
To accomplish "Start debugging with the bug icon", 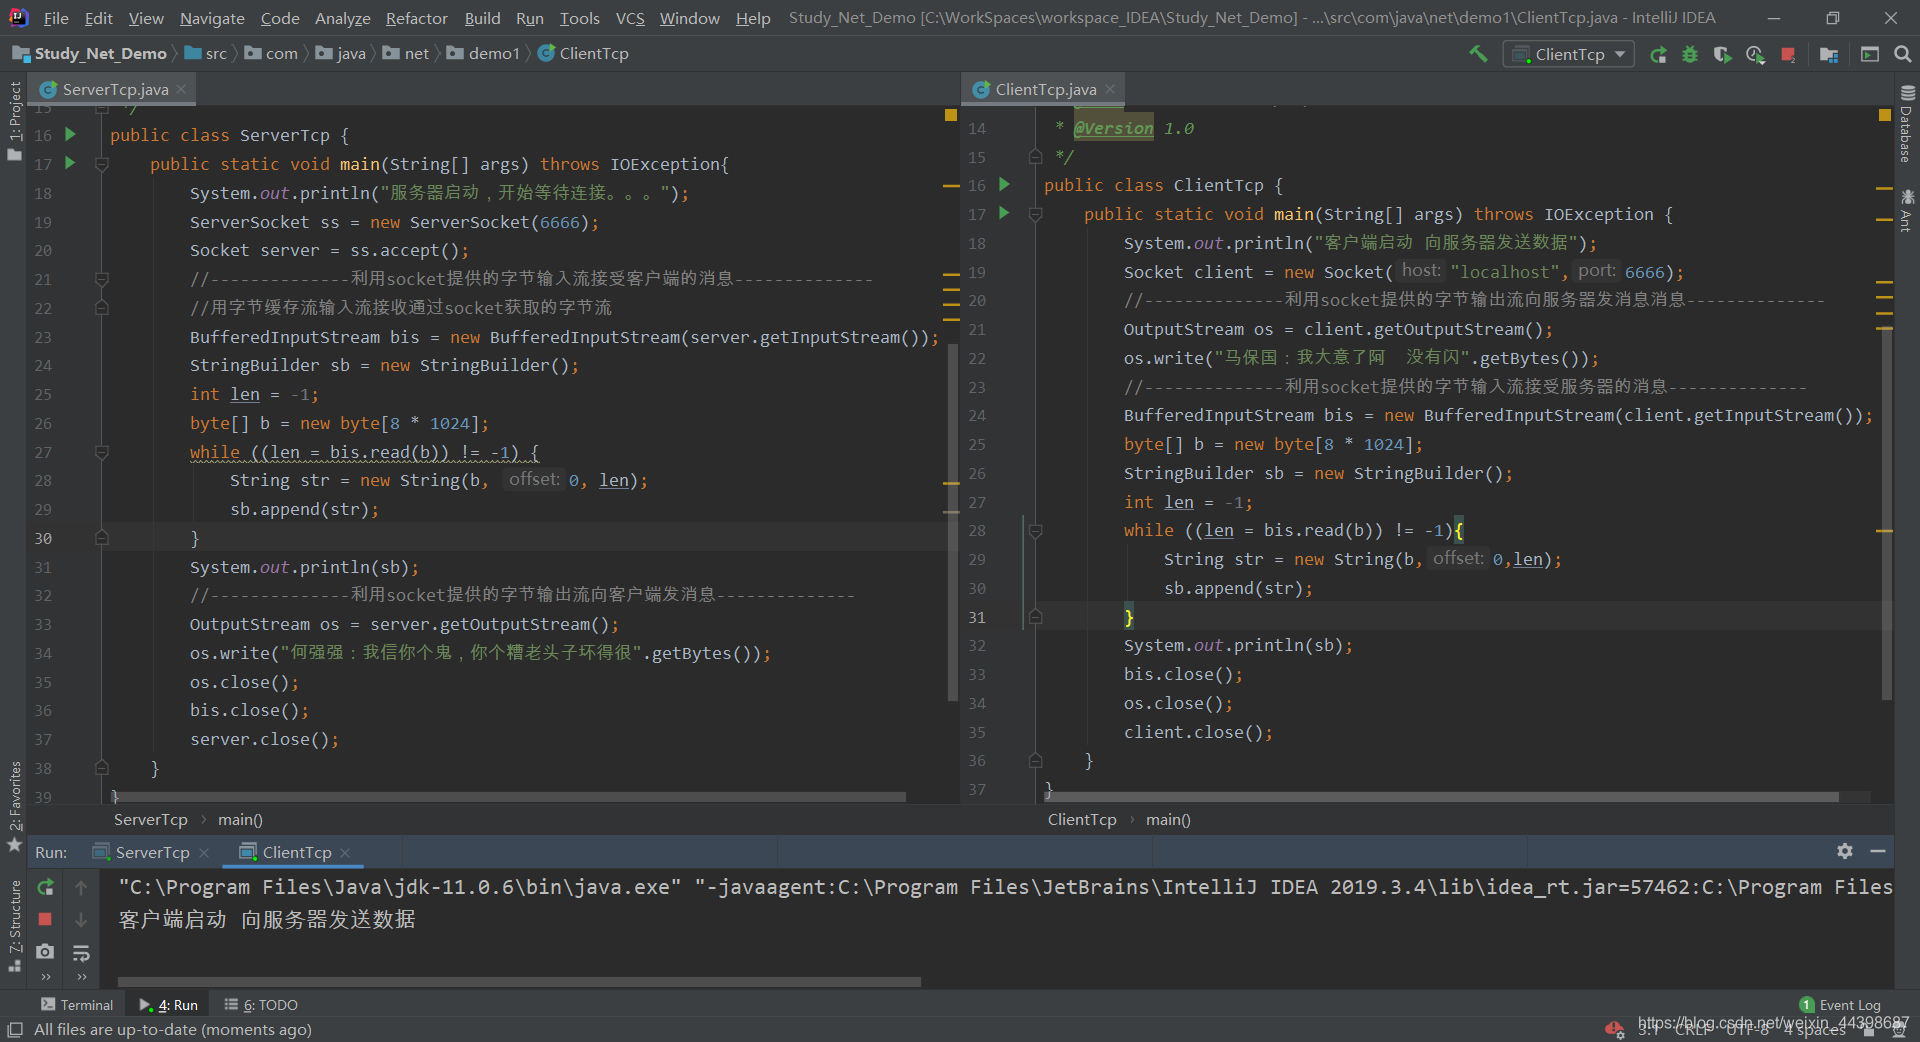I will point(1690,54).
